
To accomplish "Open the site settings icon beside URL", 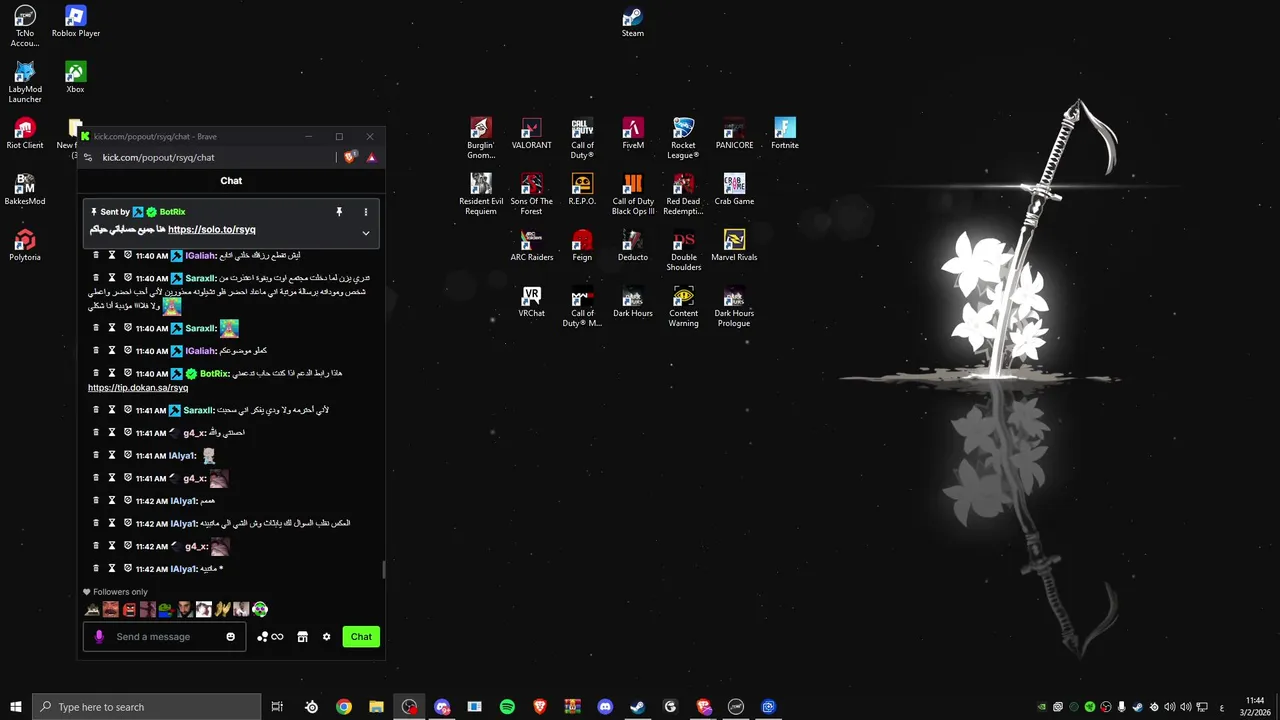I will click(88, 157).
